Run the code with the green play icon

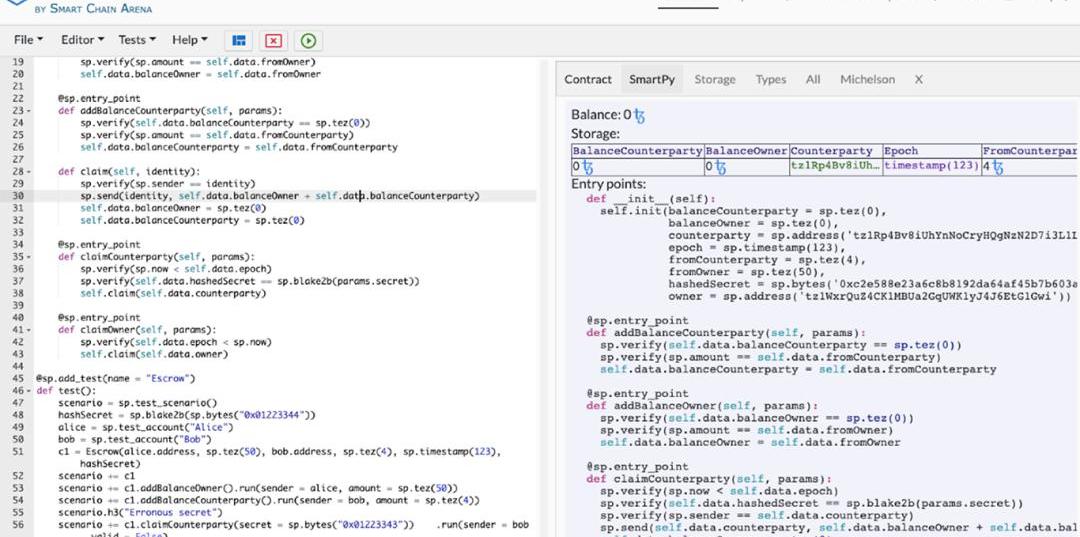pyautogui.click(x=308, y=41)
